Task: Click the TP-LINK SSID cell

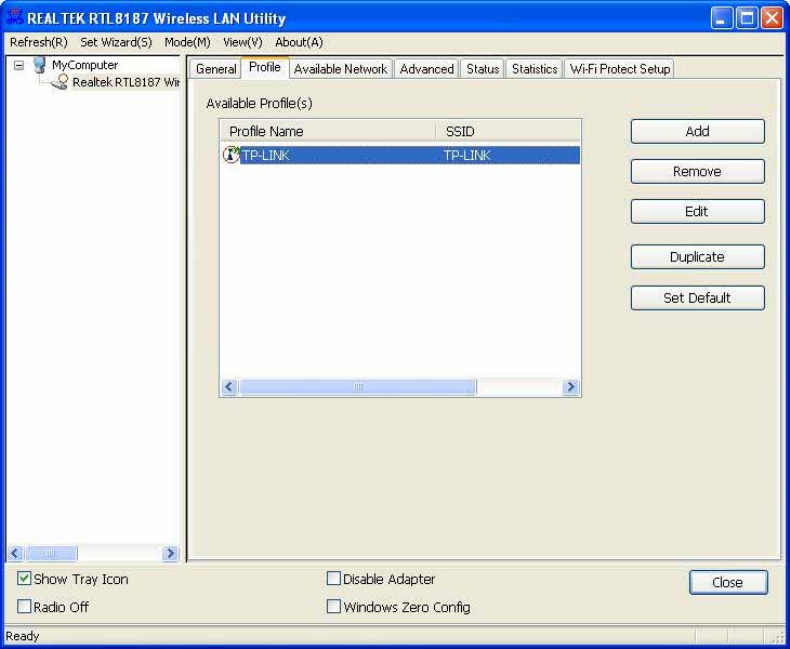Action: click(x=467, y=155)
